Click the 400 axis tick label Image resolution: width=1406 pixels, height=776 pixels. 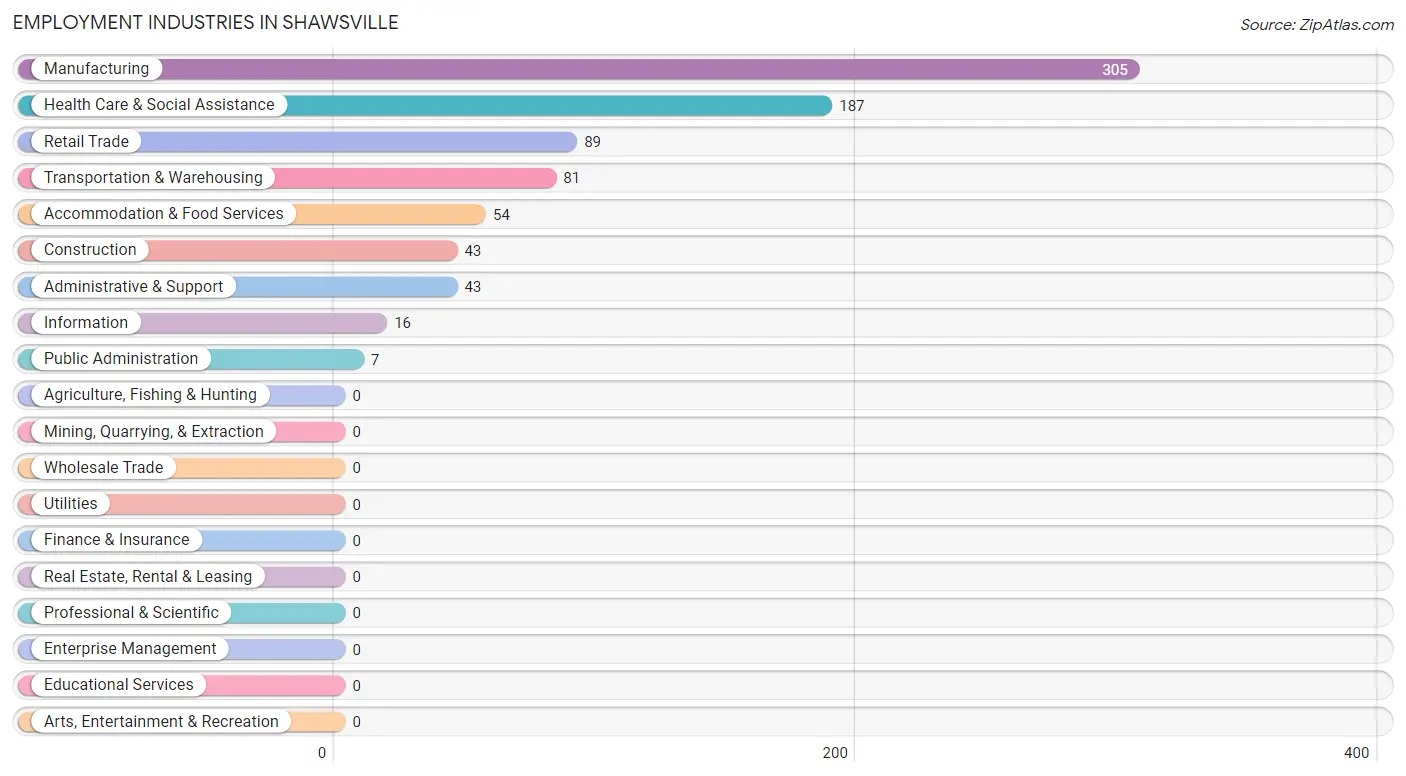1357,753
